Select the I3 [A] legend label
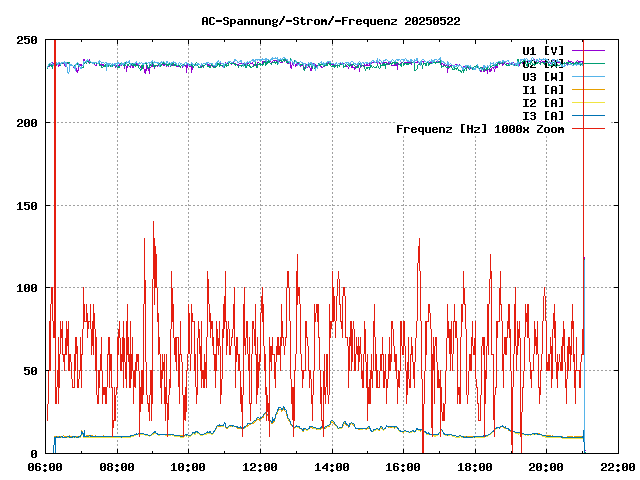This screenshot has width=640, height=480. (543, 115)
